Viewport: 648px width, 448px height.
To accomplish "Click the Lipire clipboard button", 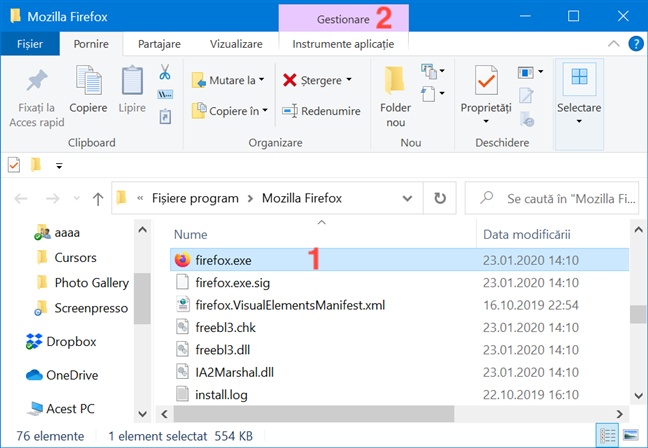I will pyautogui.click(x=132, y=90).
